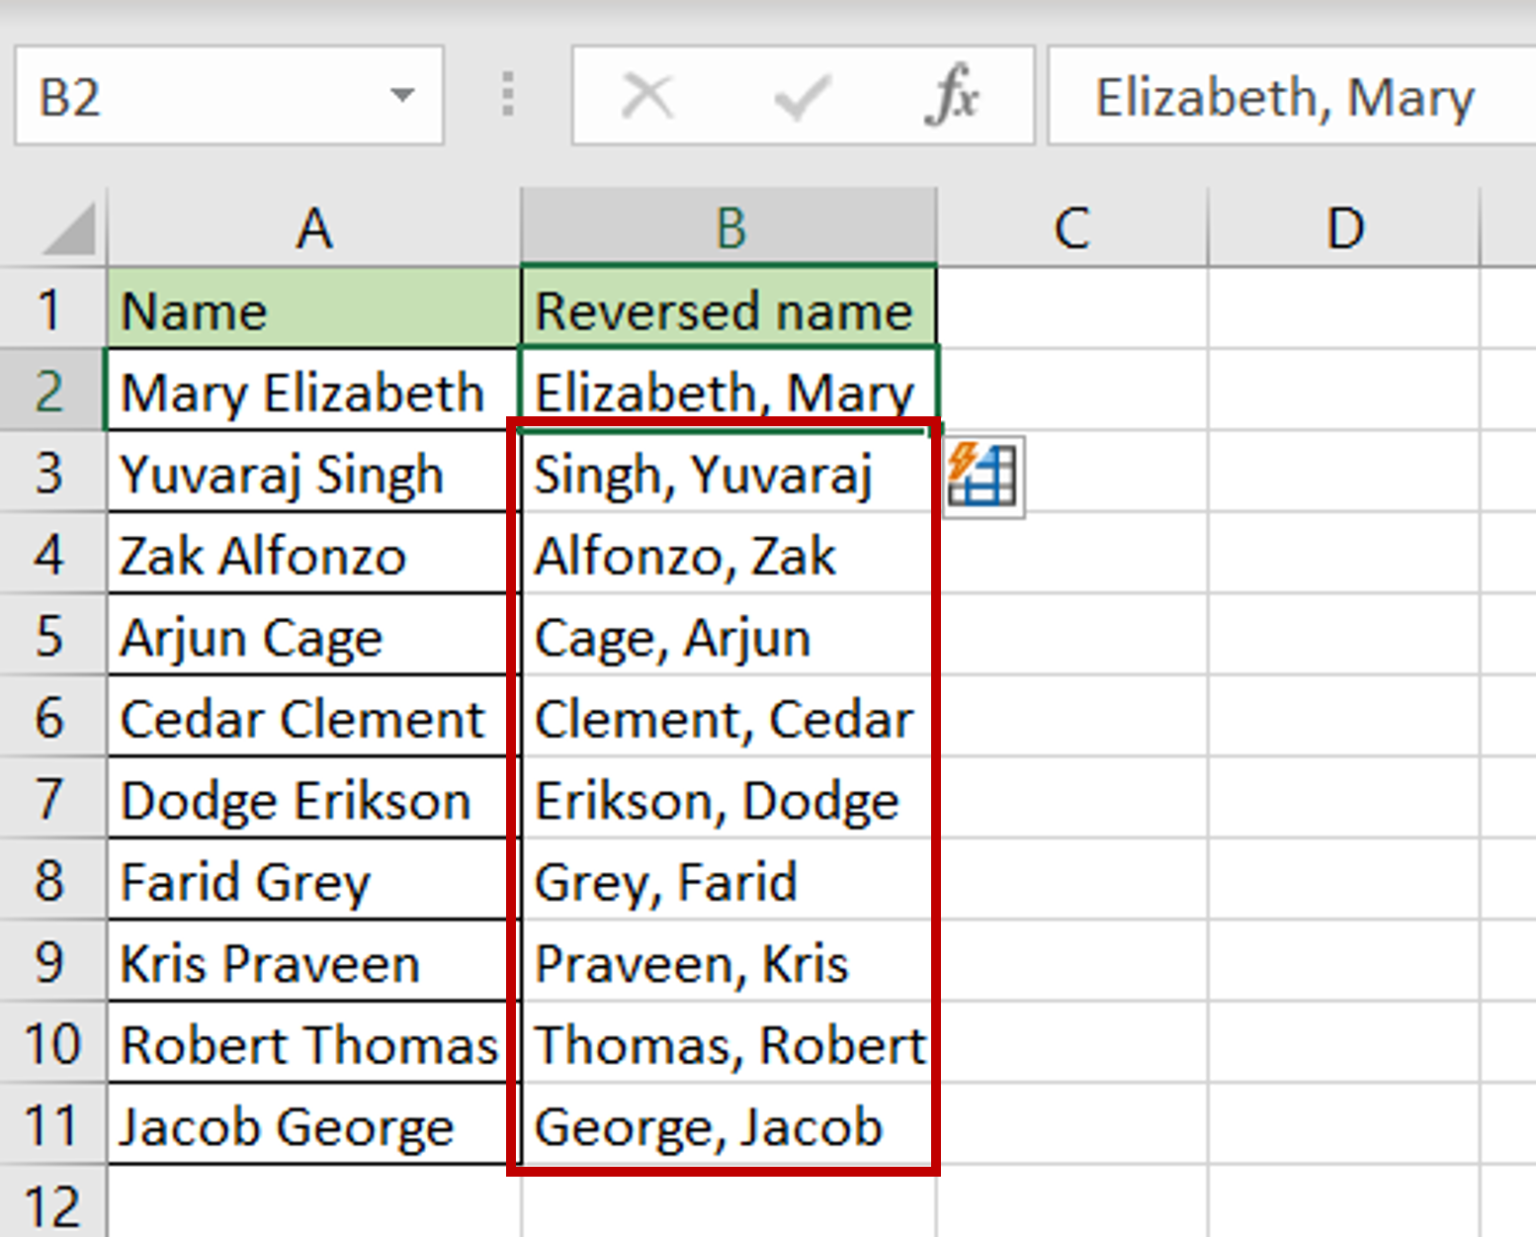Select row 1 header
The width and height of the screenshot is (1536, 1237).
[x=52, y=310]
